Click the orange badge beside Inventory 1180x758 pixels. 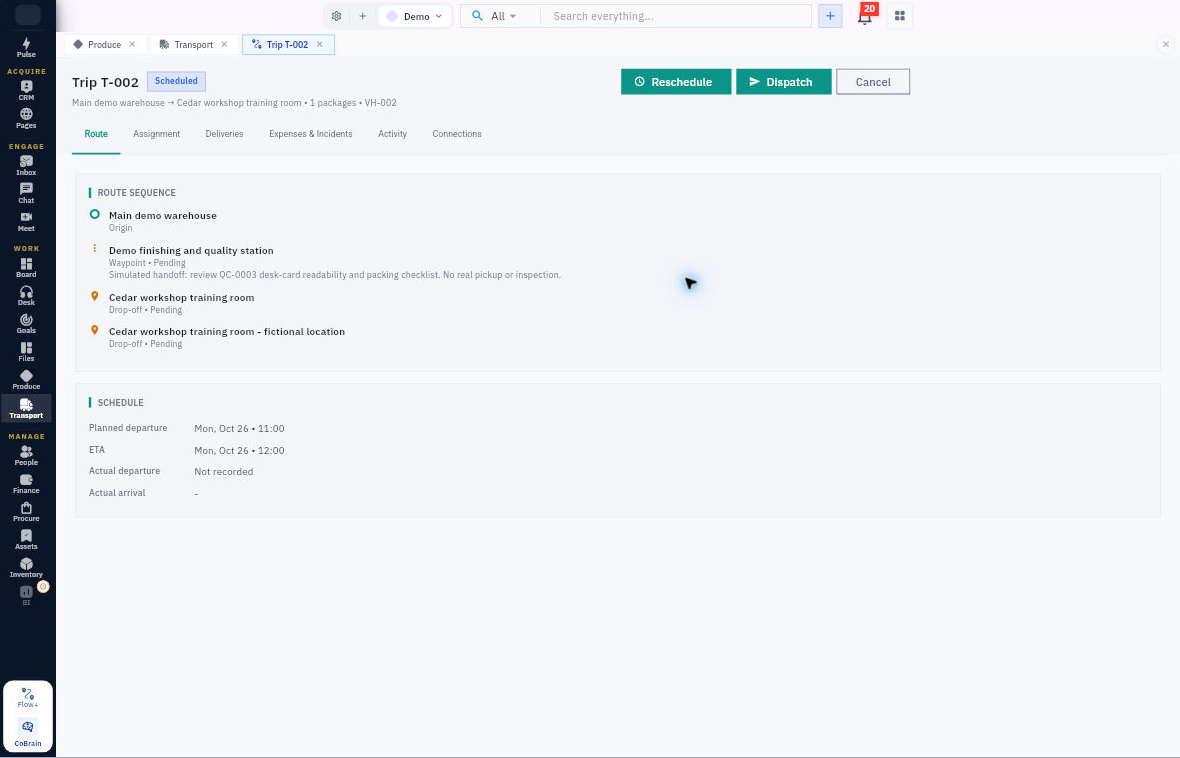point(44,586)
